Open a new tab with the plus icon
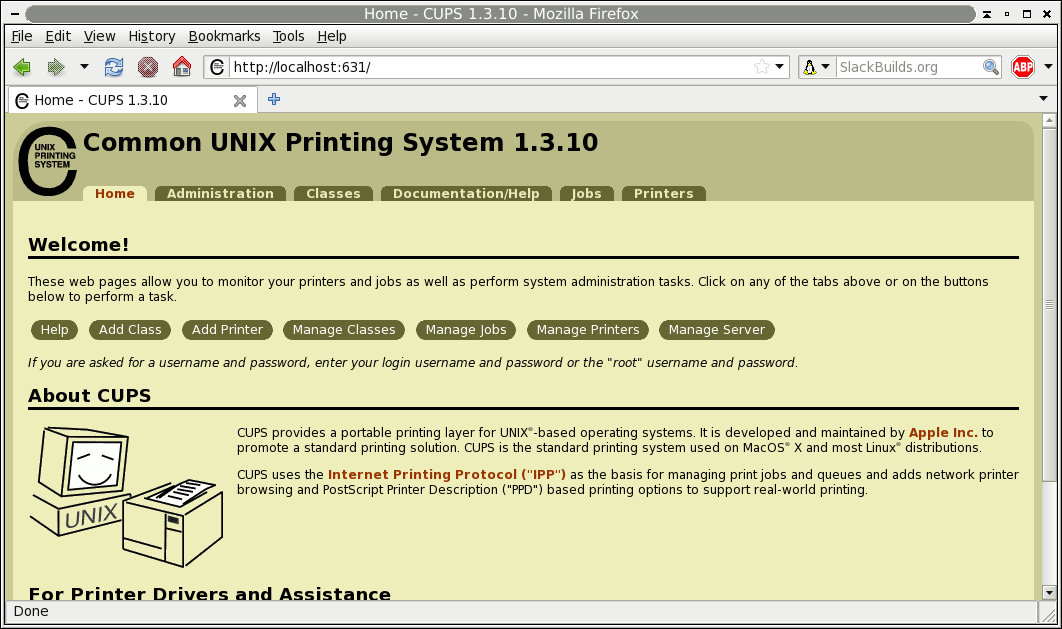This screenshot has width=1062, height=629. tap(274, 100)
